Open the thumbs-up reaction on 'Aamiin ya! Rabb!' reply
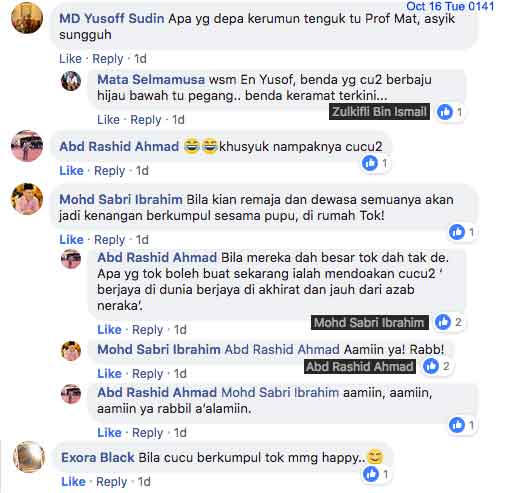513x493 pixels. (x=431, y=366)
